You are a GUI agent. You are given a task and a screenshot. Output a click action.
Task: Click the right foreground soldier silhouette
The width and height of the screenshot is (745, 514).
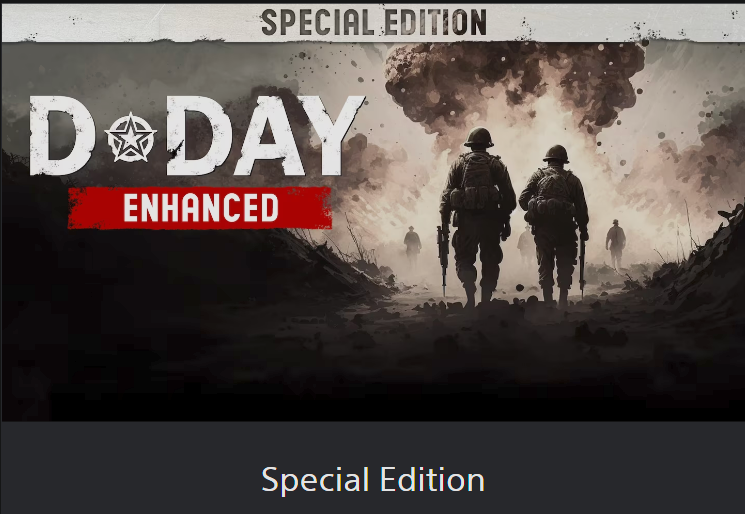[555, 224]
